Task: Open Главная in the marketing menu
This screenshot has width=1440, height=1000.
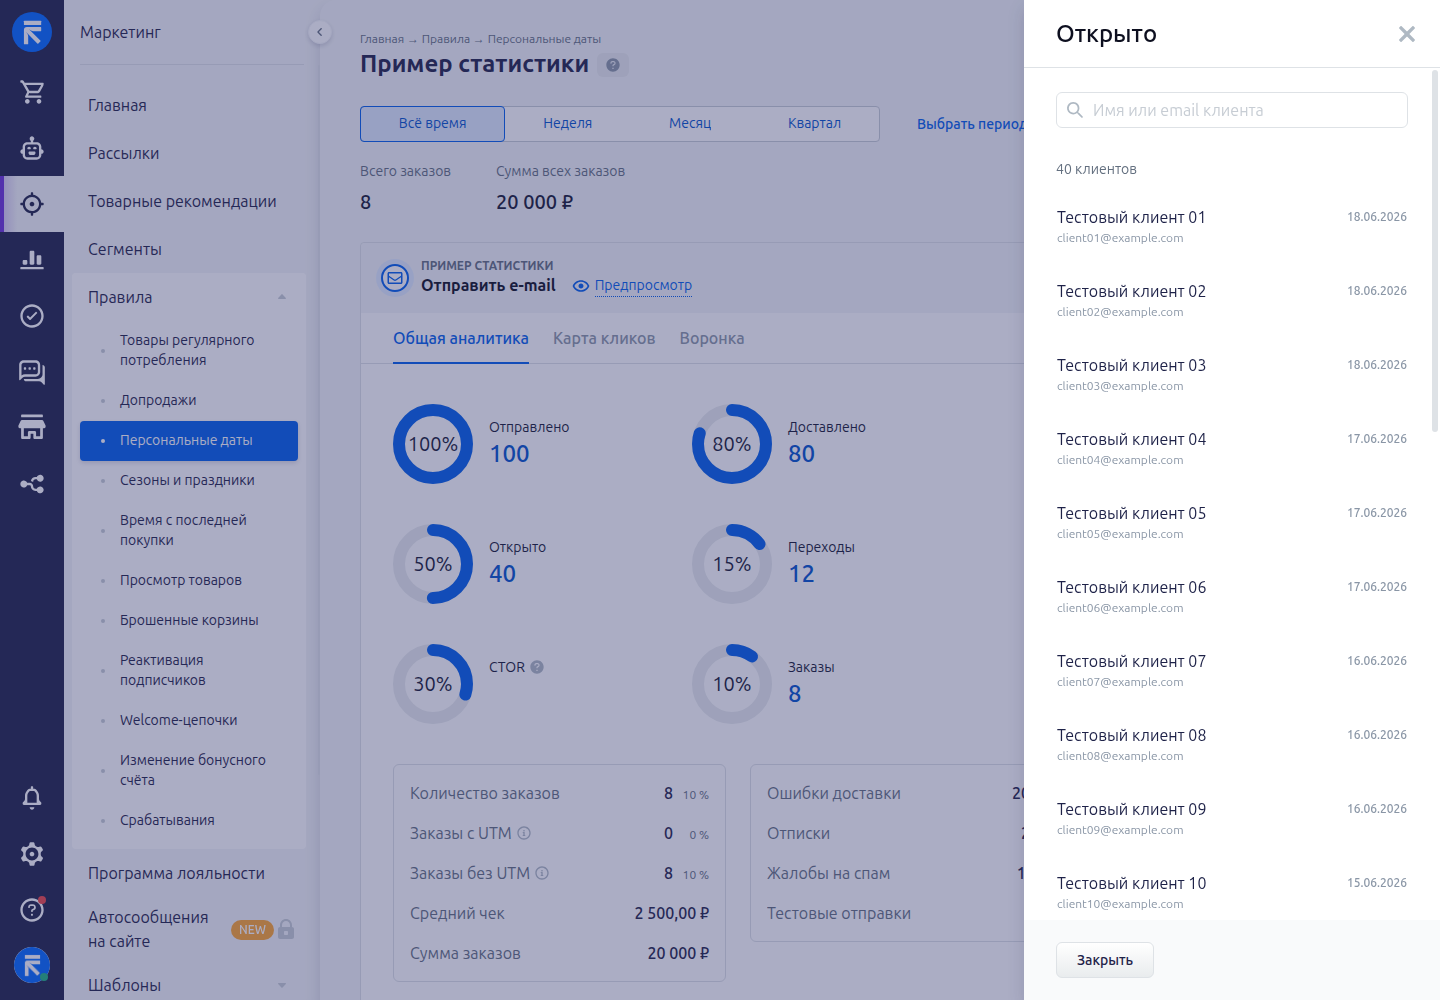Action: [117, 105]
